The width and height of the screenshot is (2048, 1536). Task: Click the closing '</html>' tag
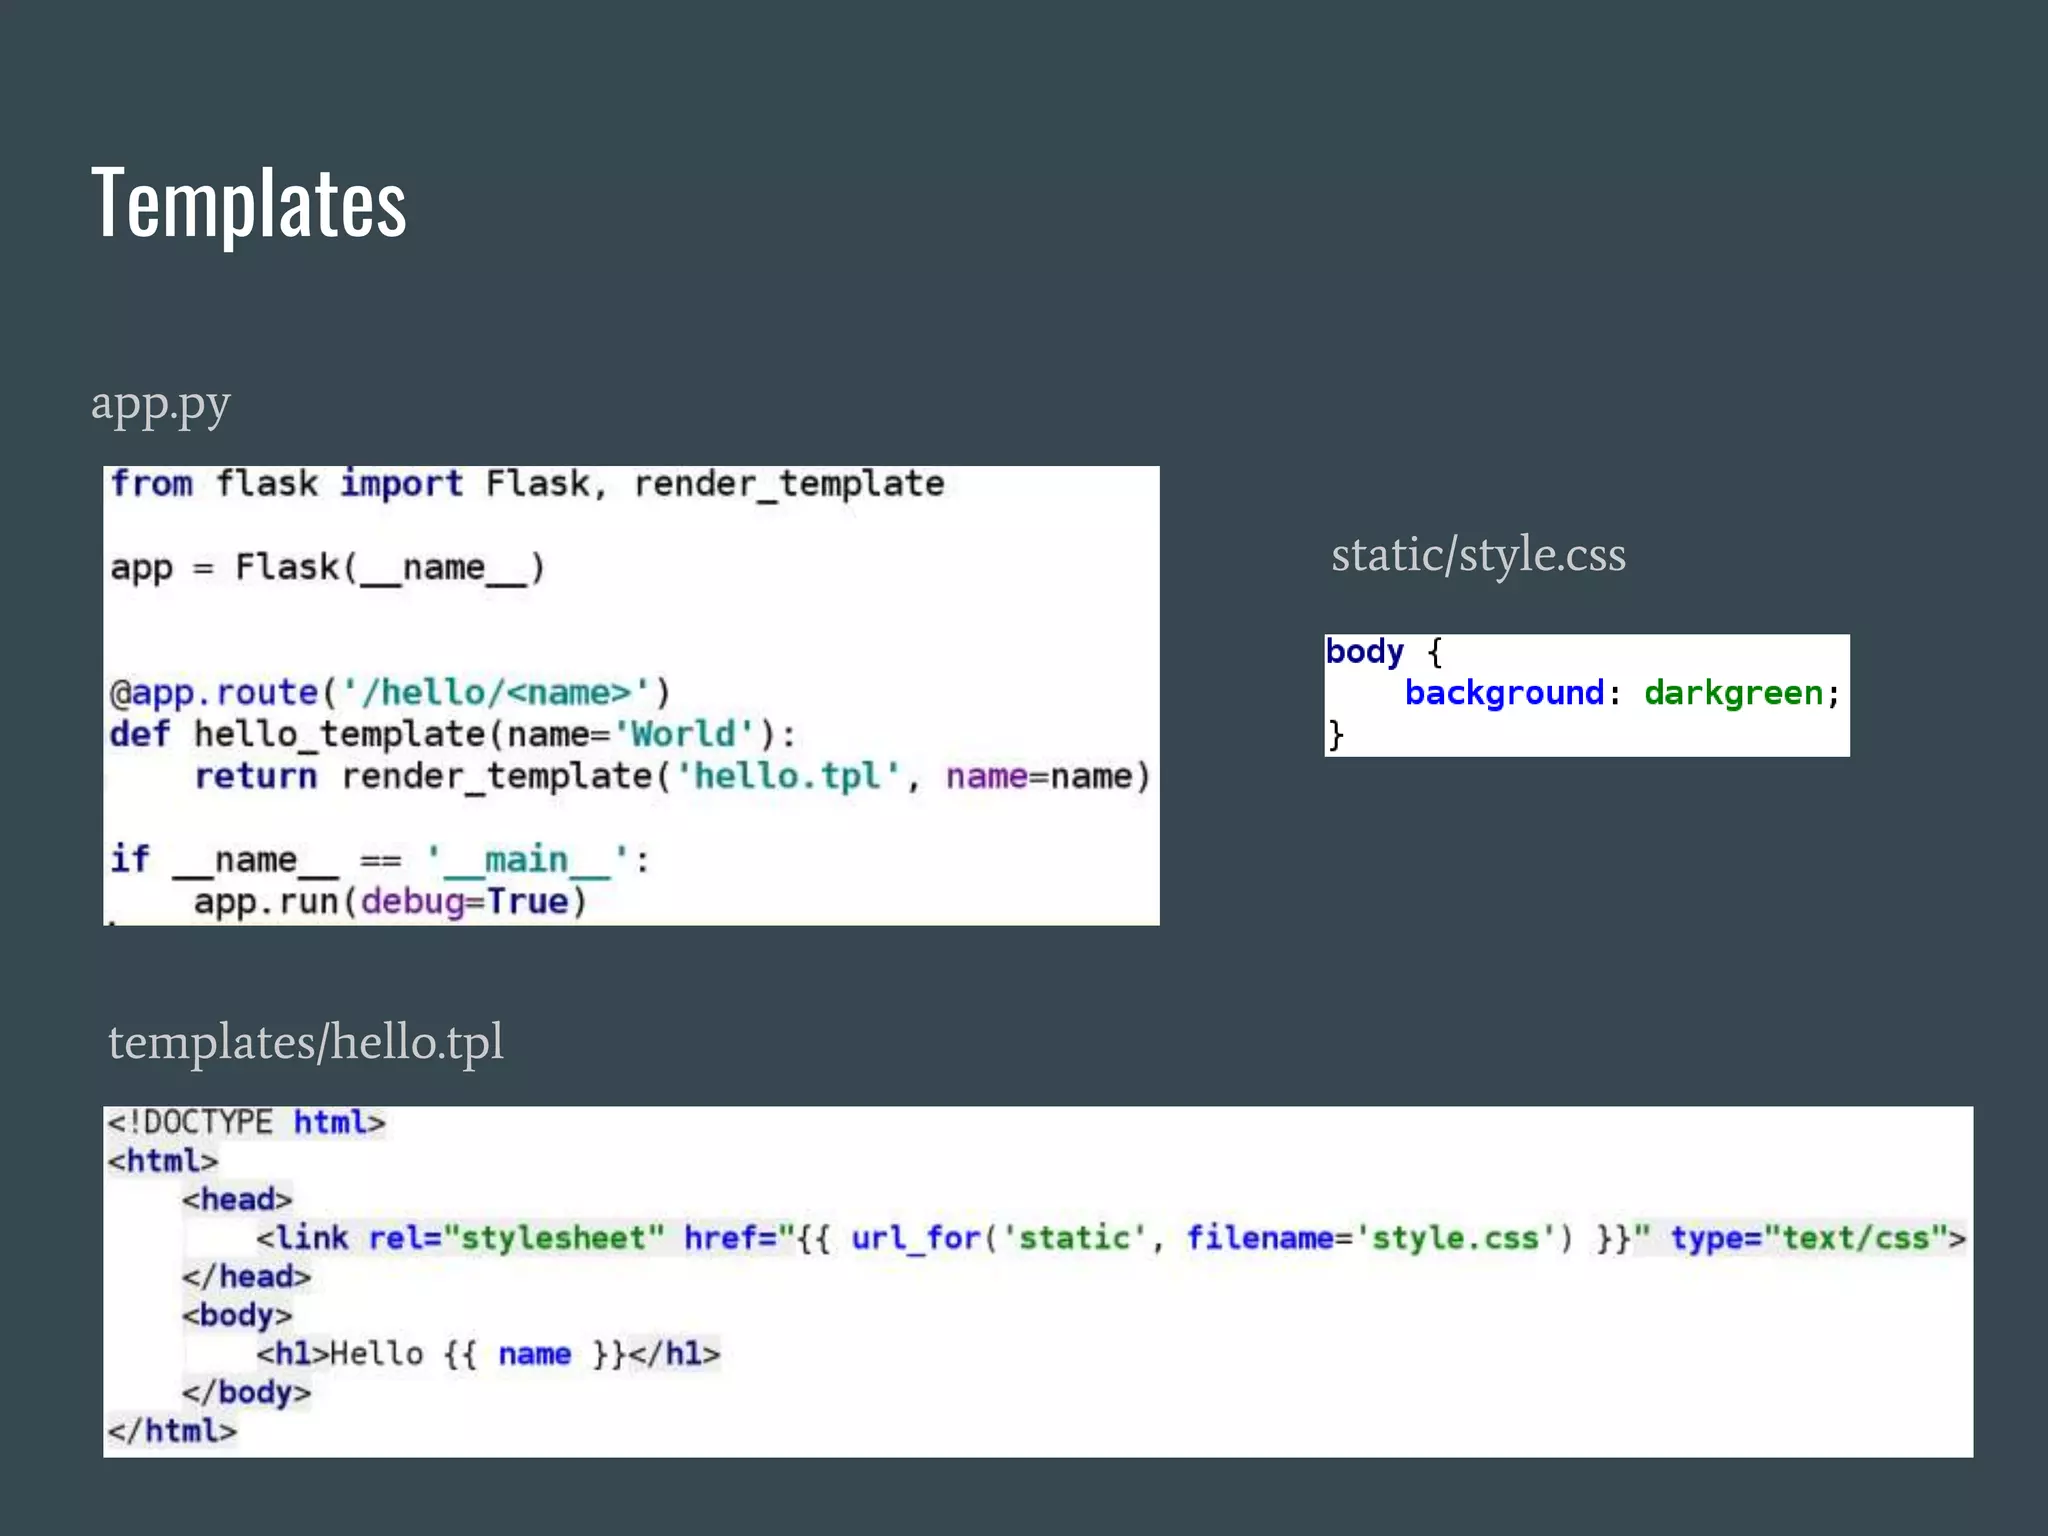pyautogui.click(x=172, y=1431)
